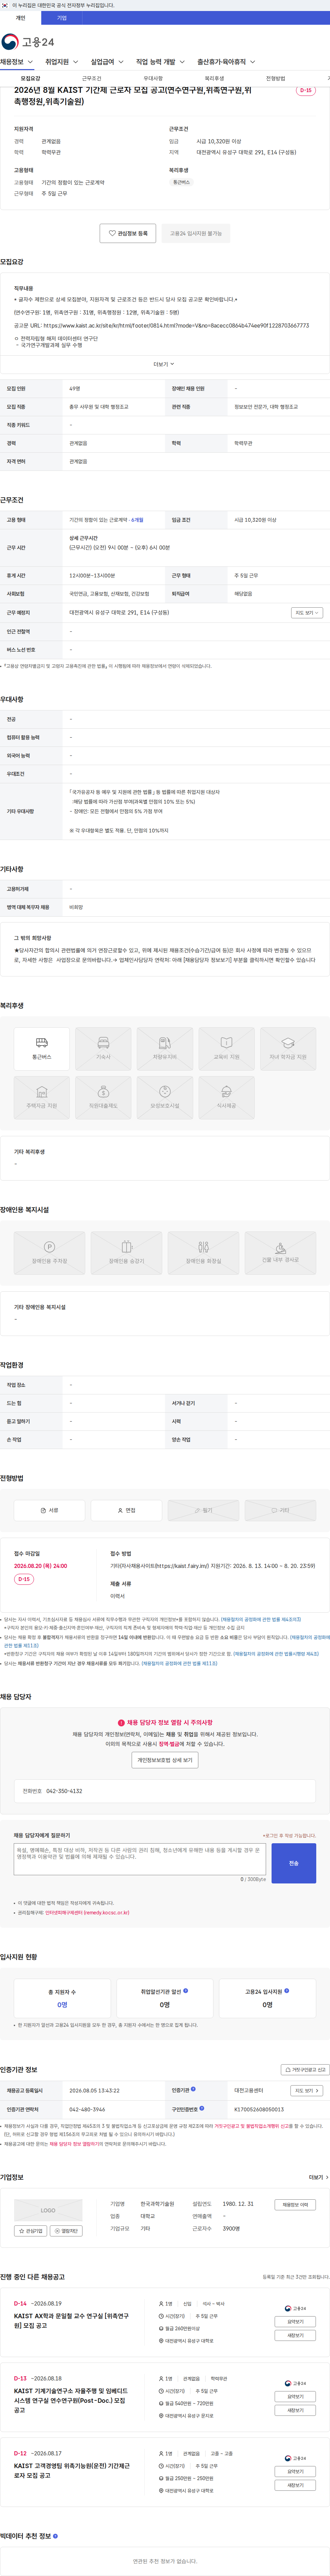Viewport: 330px width, 2576px height.
Task: Jump to the 복리후생 section tab
Action: (x=214, y=78)
